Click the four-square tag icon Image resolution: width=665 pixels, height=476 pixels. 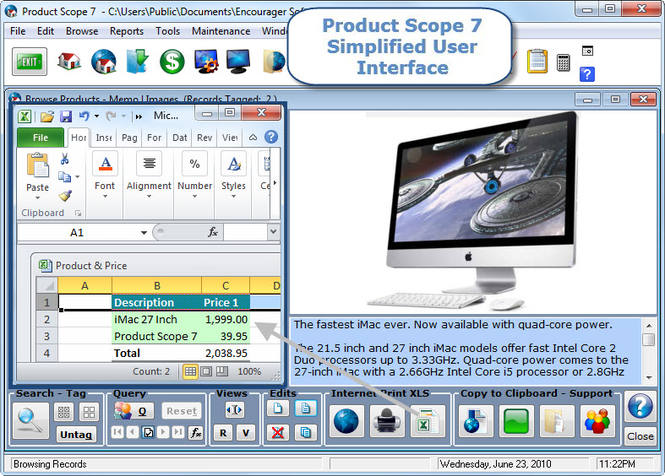89,412
